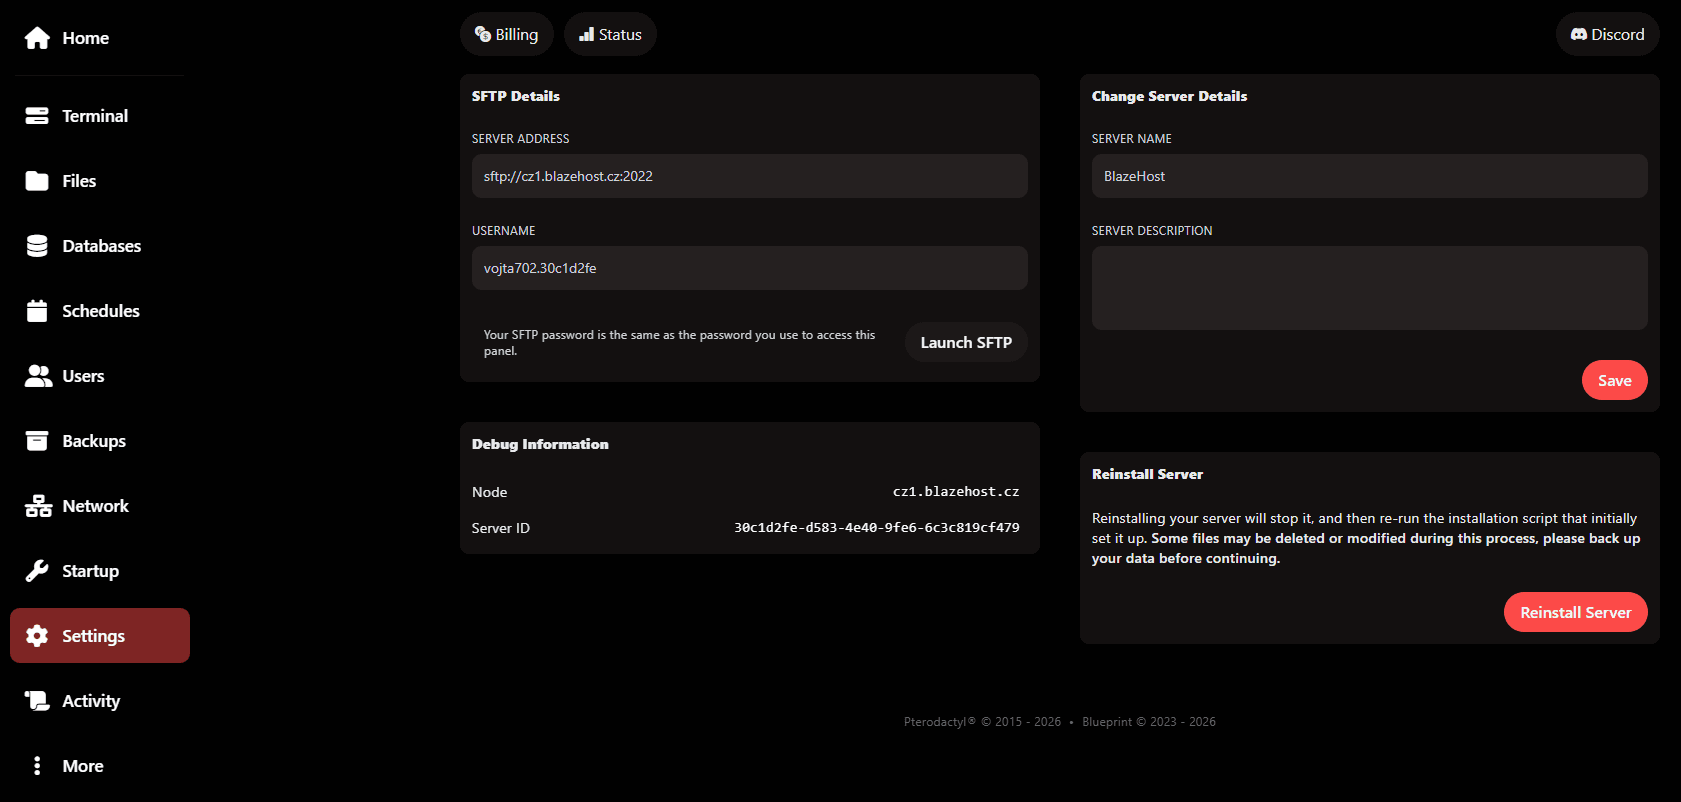
Task: Select Schedules in the sidebar
Action: point(100,311)
